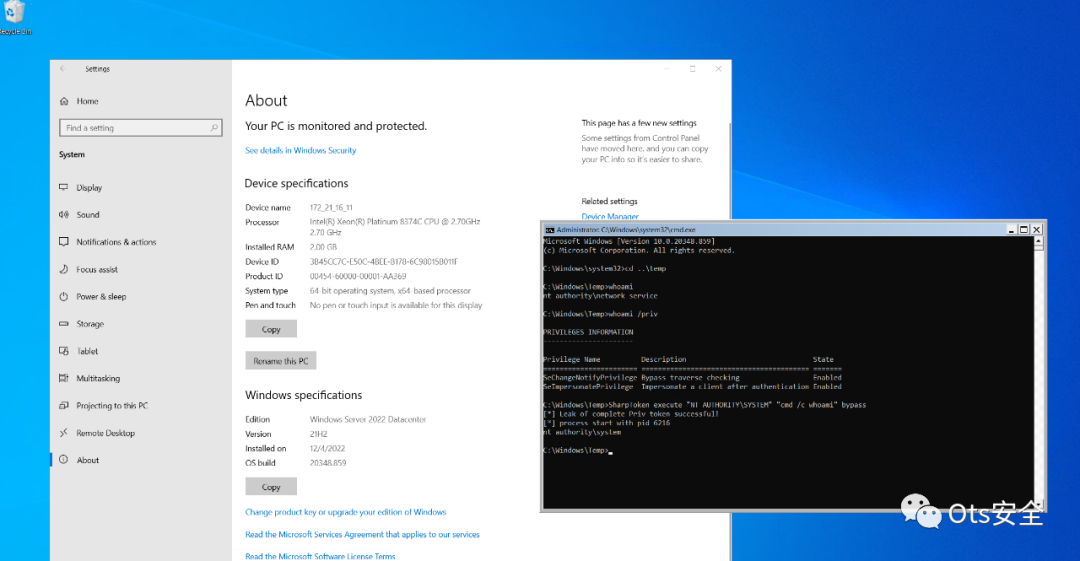The height and width of the screenshot is (561, 1080).
Task: Click the Settings back arrow
Action: pos(63,68)
